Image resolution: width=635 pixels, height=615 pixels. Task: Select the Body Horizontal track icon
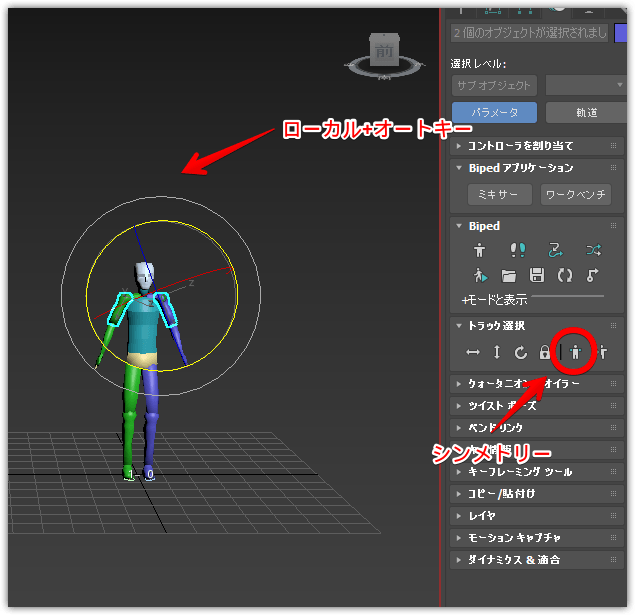click(473, 352)
